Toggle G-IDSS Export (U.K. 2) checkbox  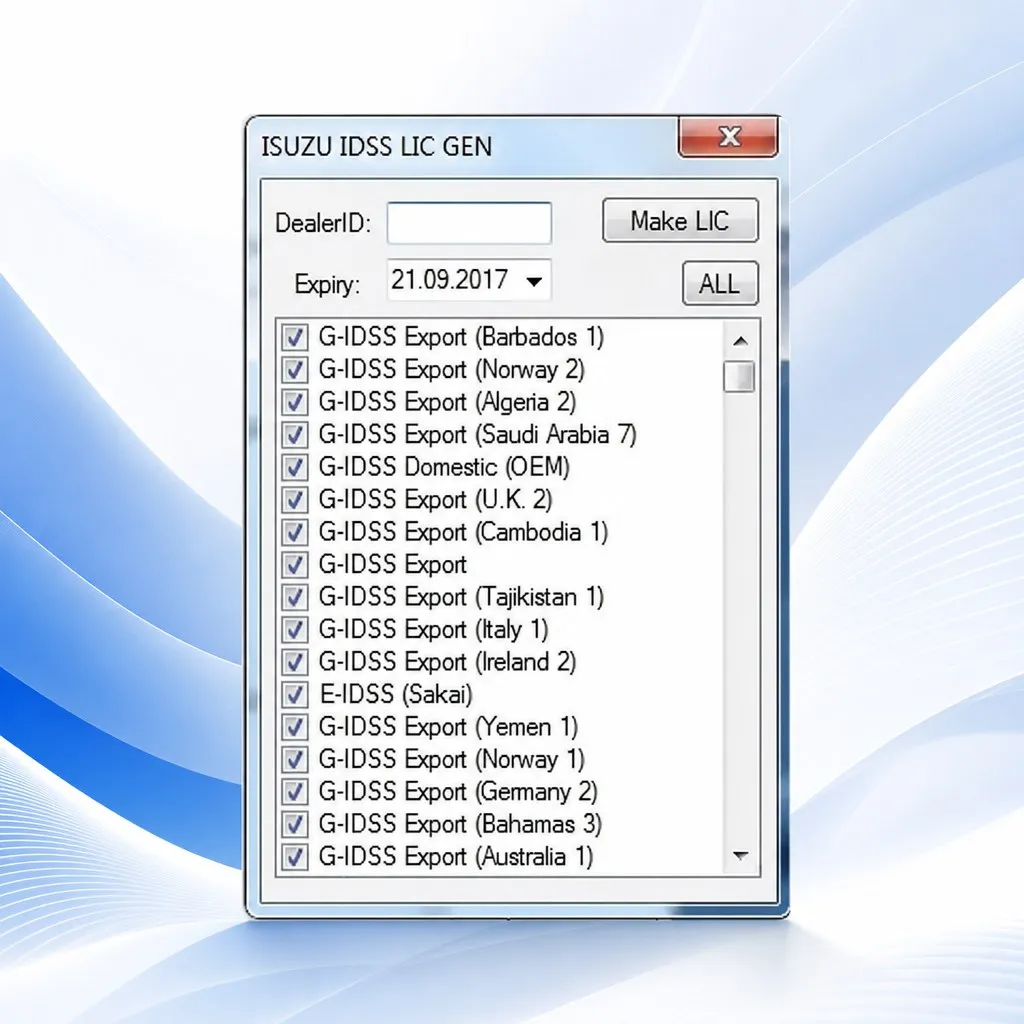[x=294, y=500]
